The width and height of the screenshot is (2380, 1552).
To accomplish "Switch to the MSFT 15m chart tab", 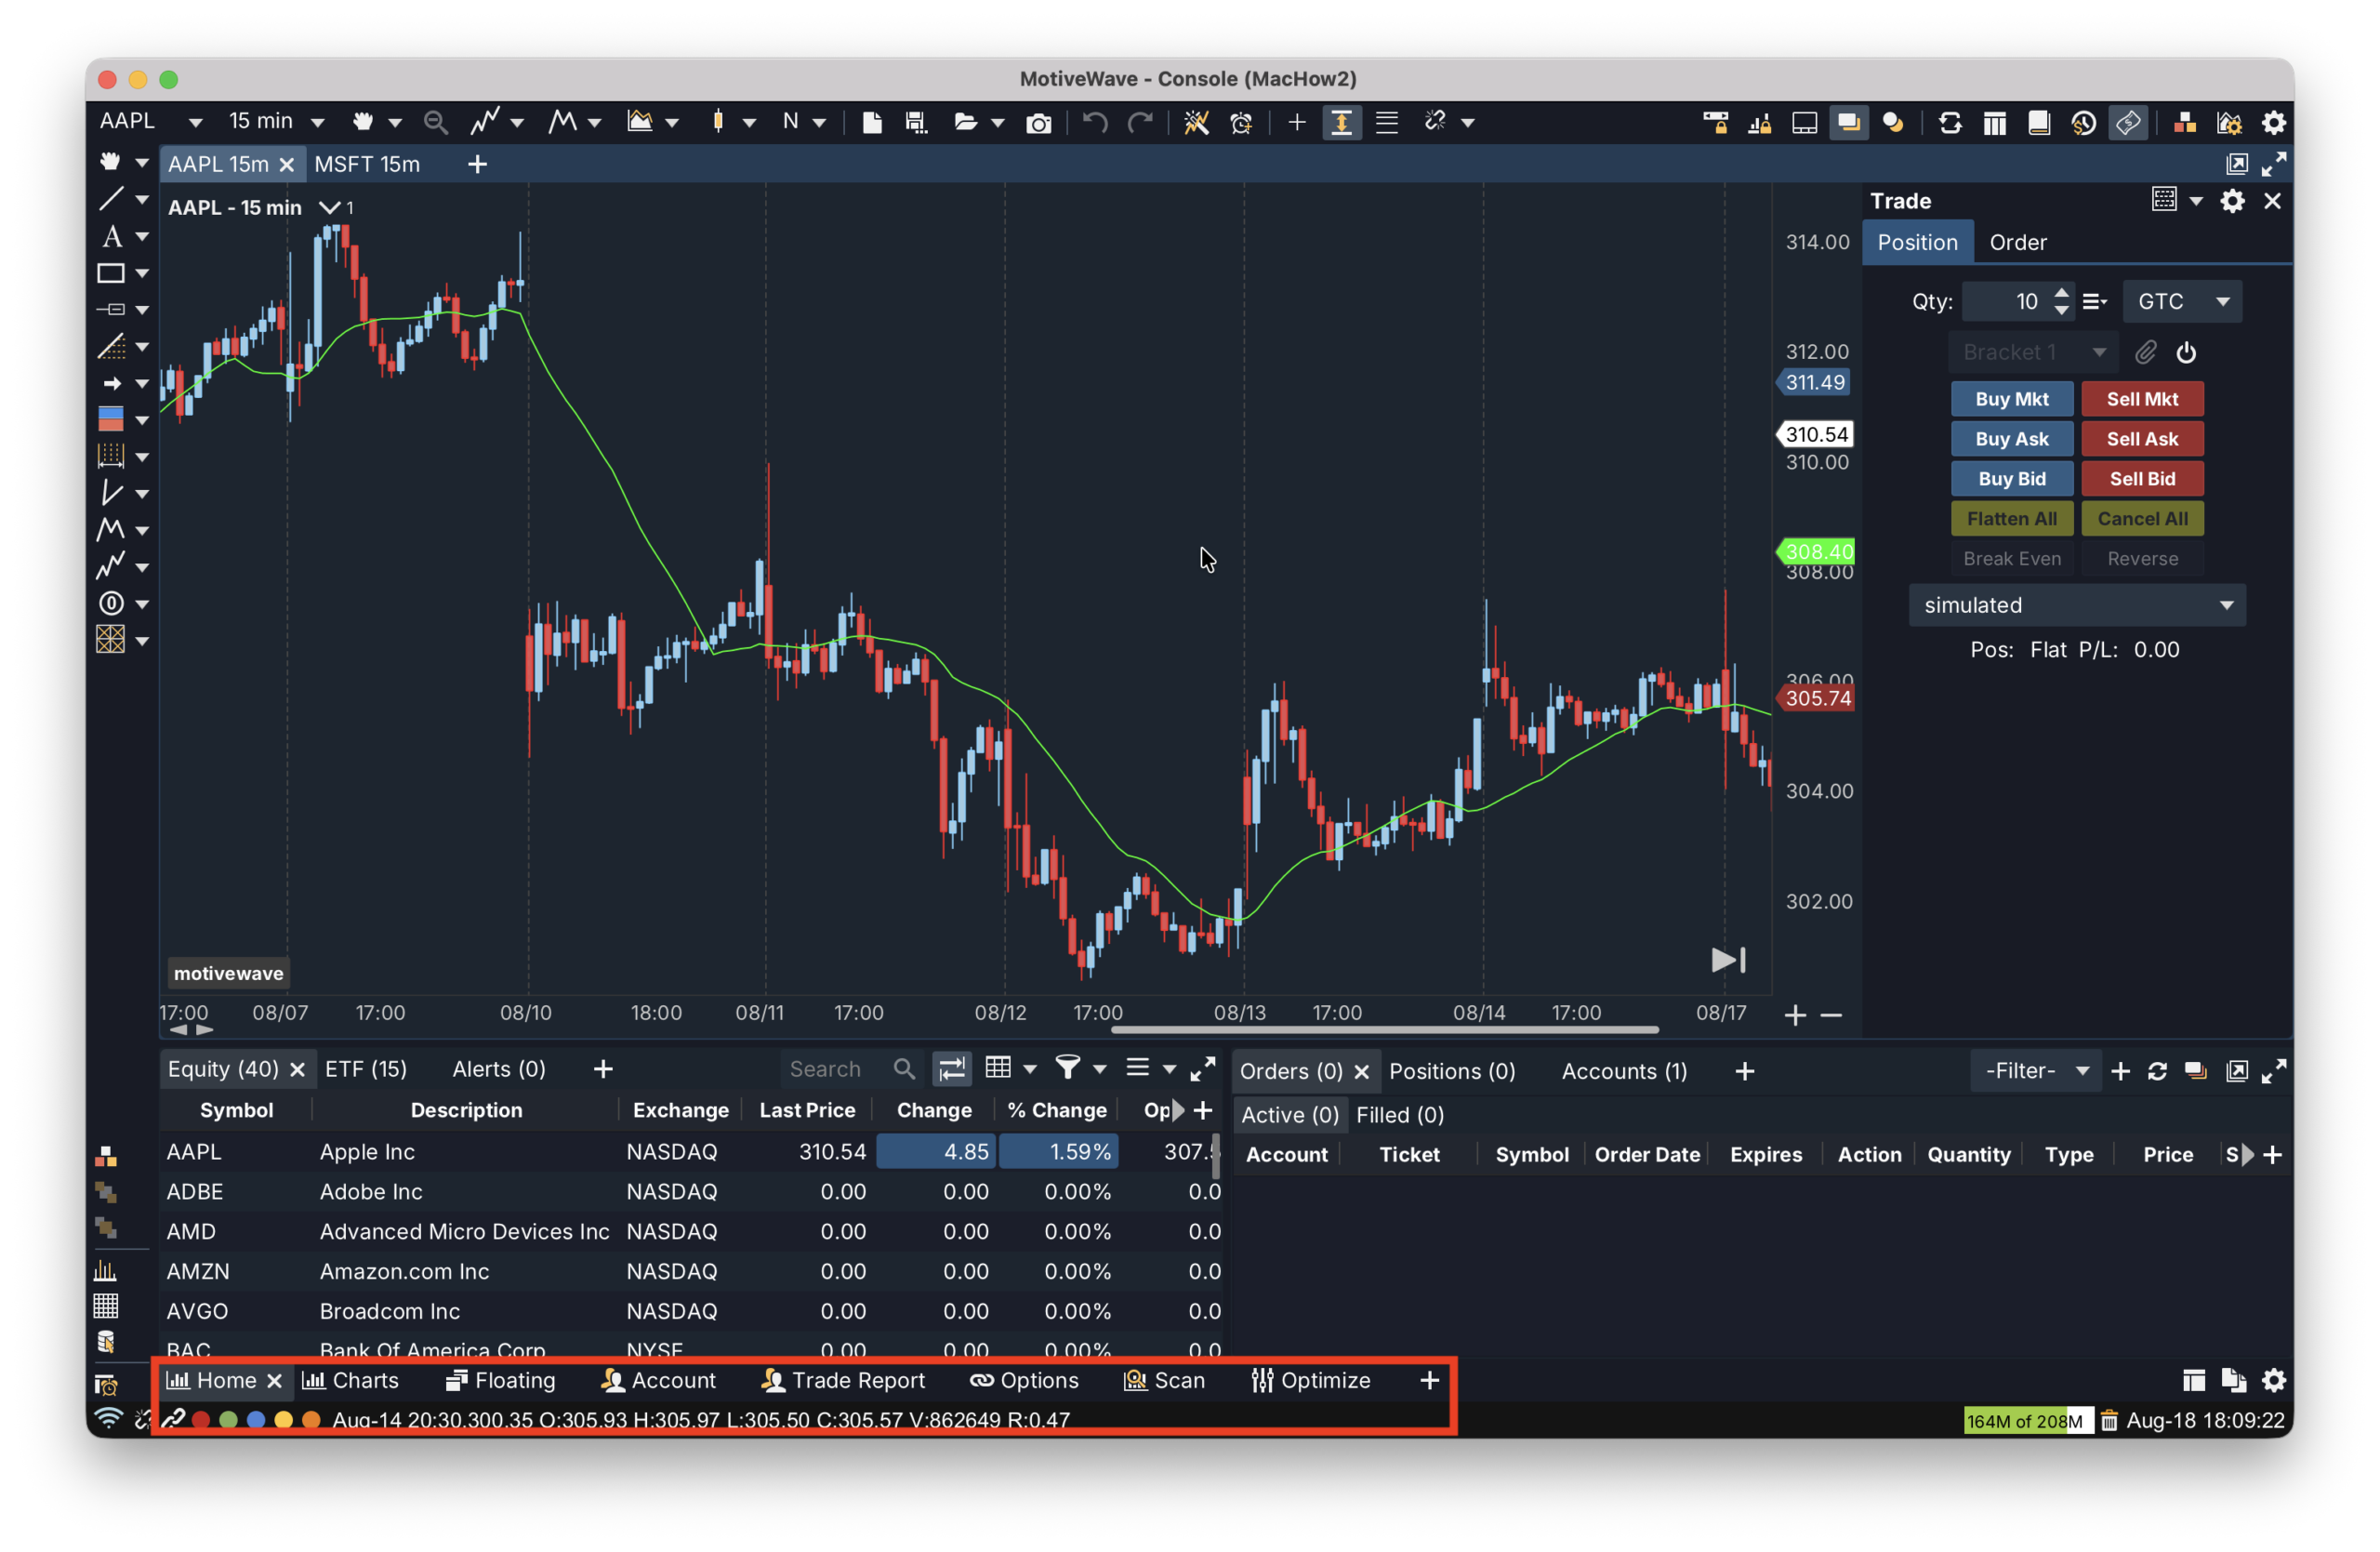I will point(367,164).
